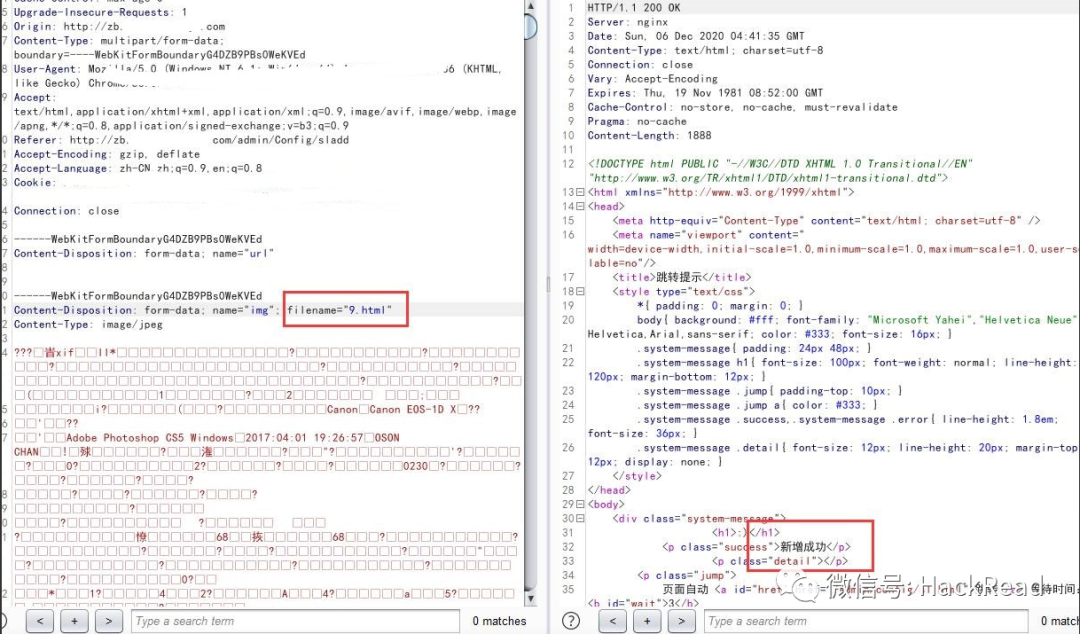
Task: Click the 'Expires: Thu, 19 Nov 1981' header
Action: [x=705, y=92]
